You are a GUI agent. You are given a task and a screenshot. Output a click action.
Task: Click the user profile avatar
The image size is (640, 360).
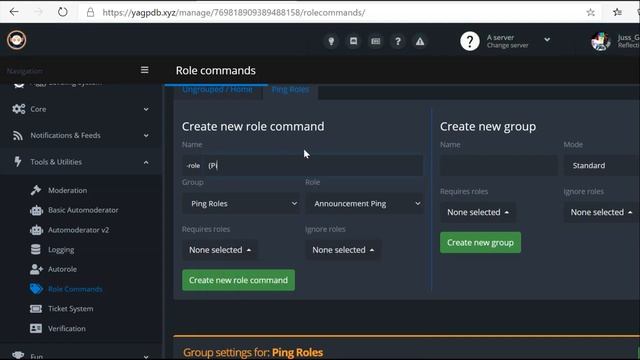[x=600, y=41]
